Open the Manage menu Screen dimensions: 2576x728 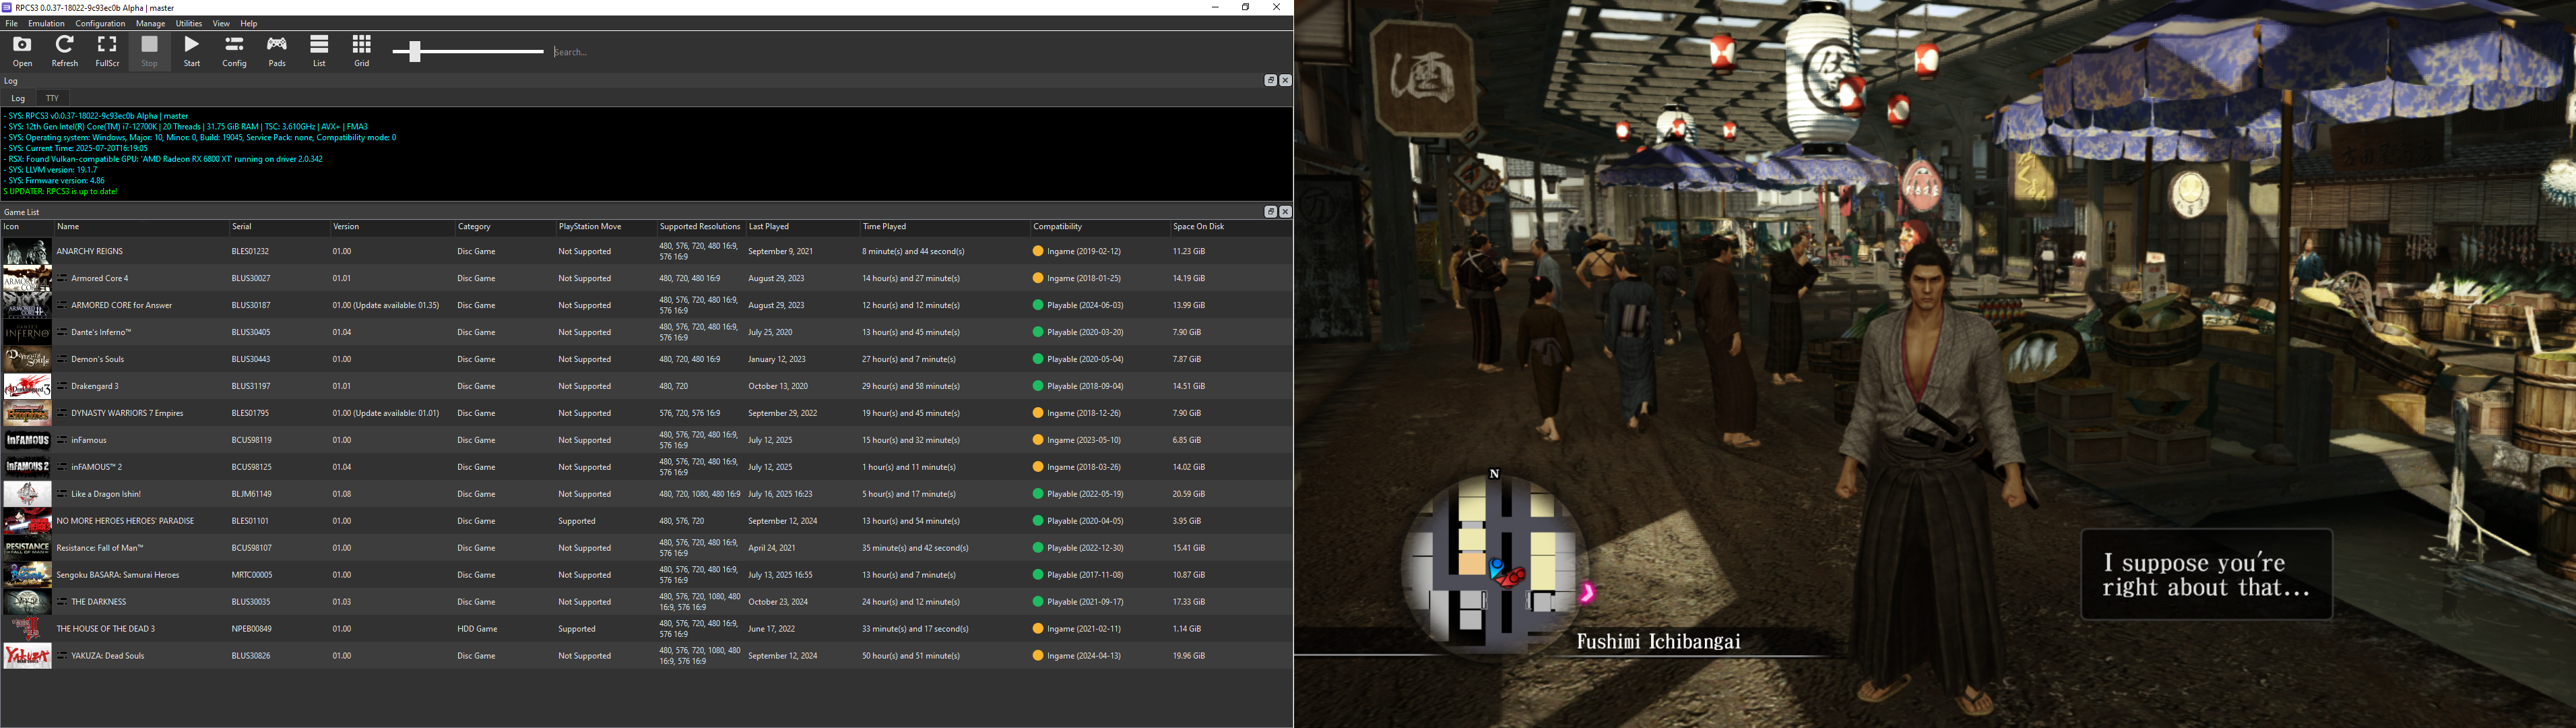click(x=150, y=23)
